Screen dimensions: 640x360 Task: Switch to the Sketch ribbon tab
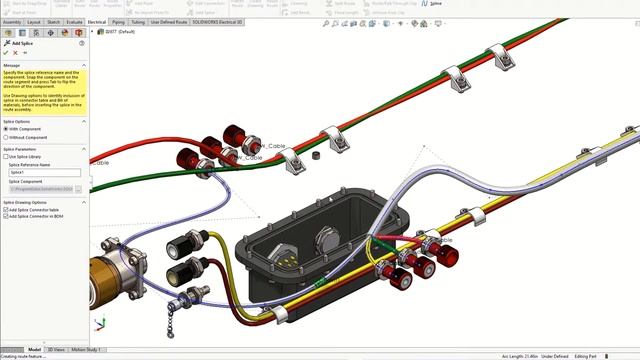53,22
